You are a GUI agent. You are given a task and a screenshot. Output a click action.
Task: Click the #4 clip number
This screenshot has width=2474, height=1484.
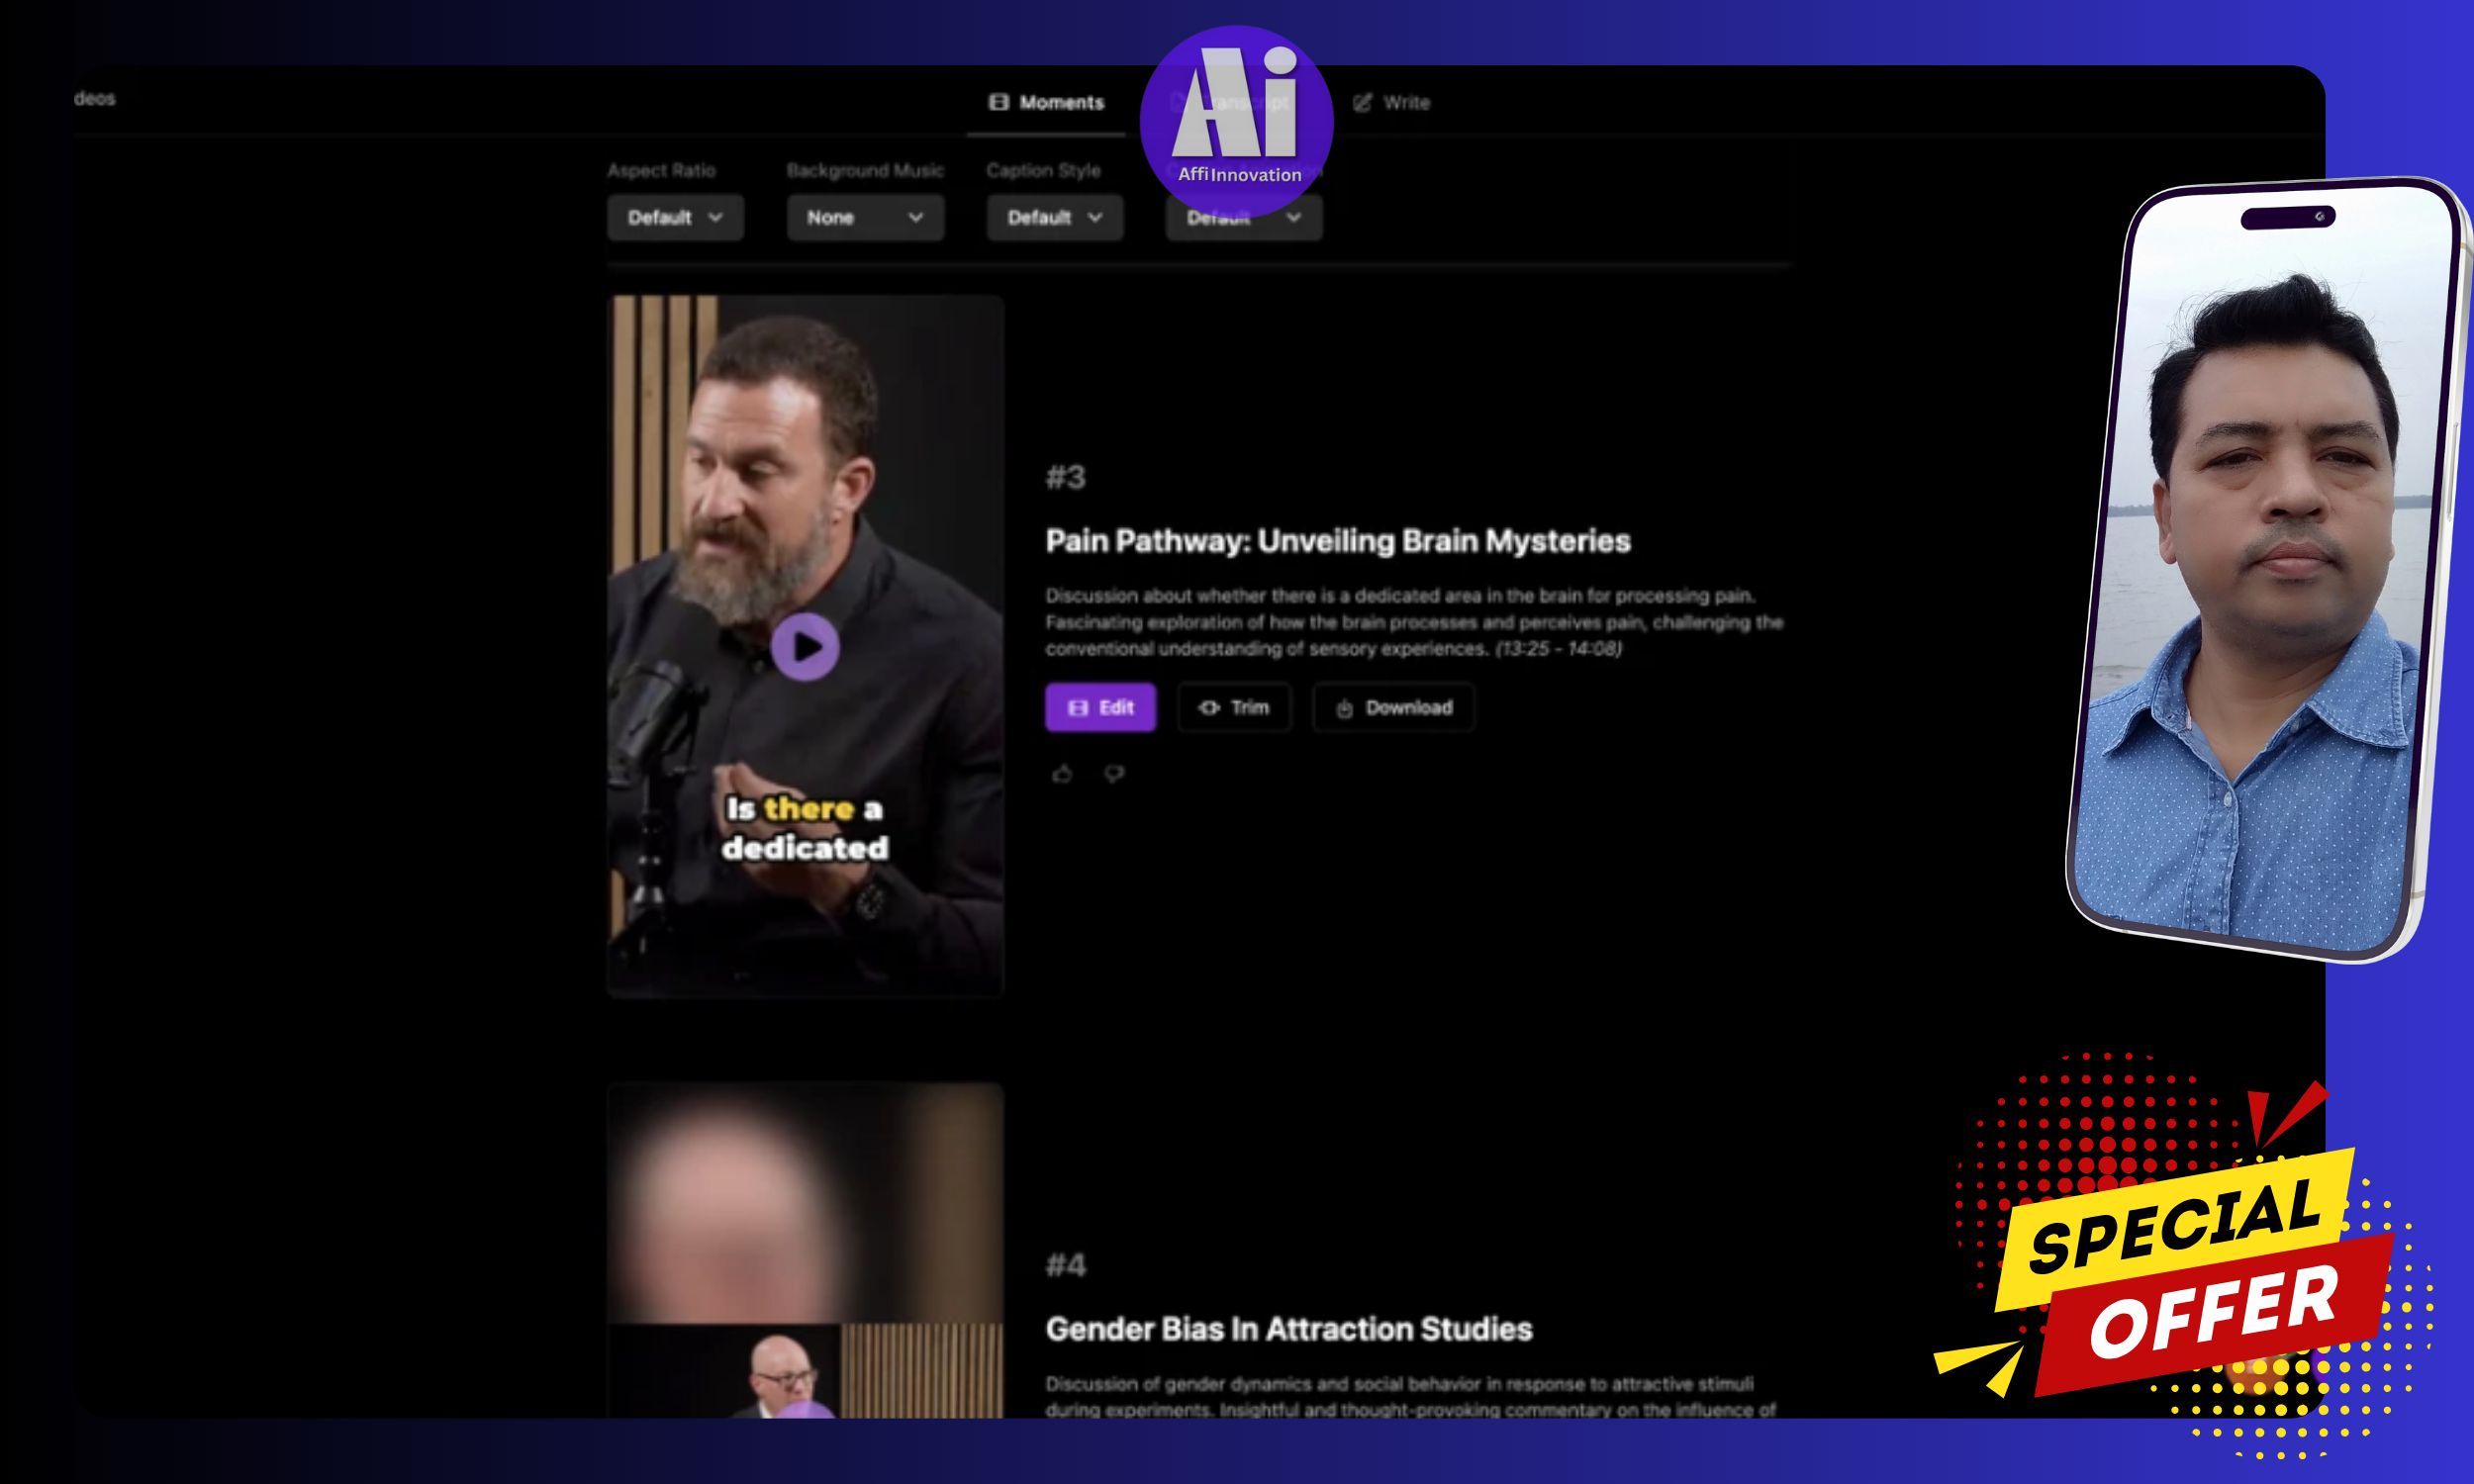[1066, 1265]
